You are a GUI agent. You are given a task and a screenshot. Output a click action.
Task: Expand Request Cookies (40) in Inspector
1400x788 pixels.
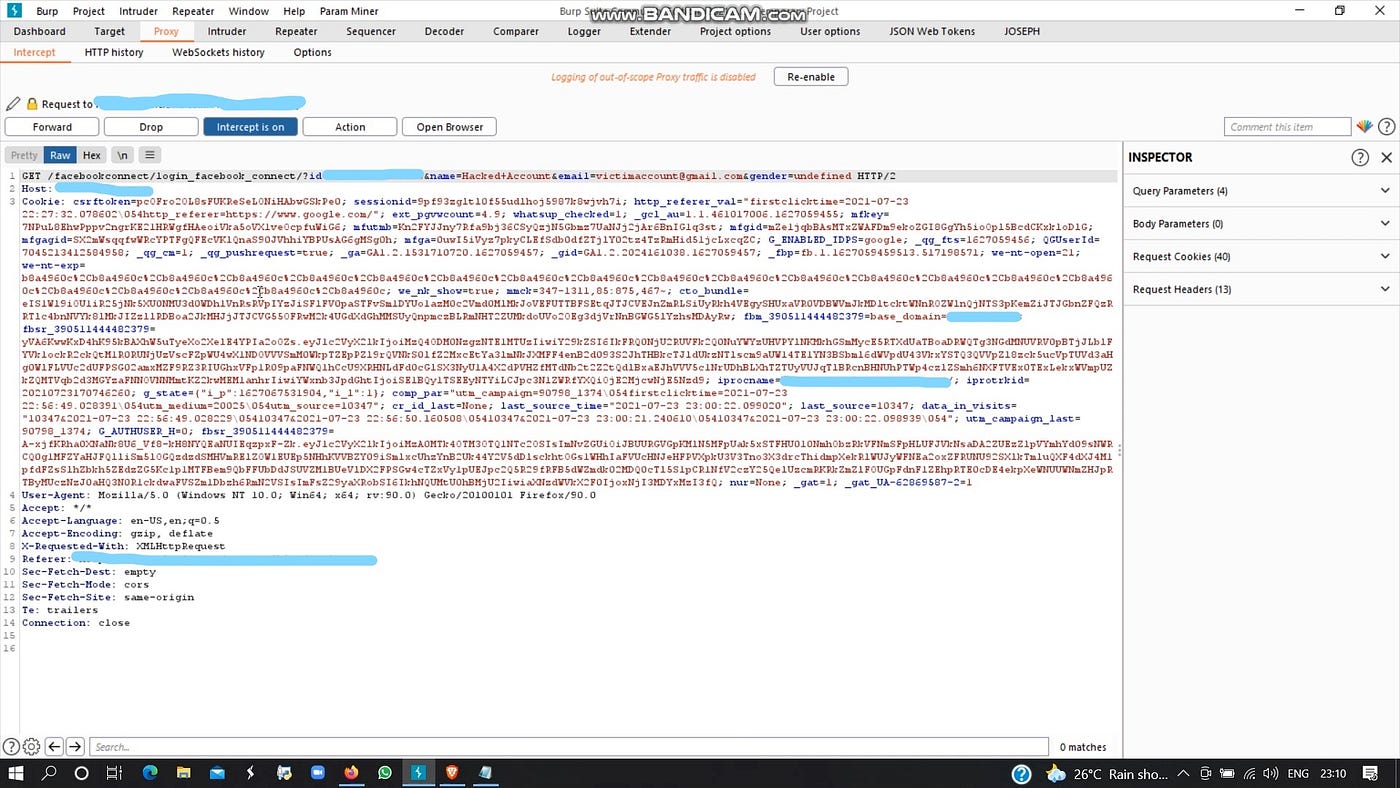(1261, 257)
